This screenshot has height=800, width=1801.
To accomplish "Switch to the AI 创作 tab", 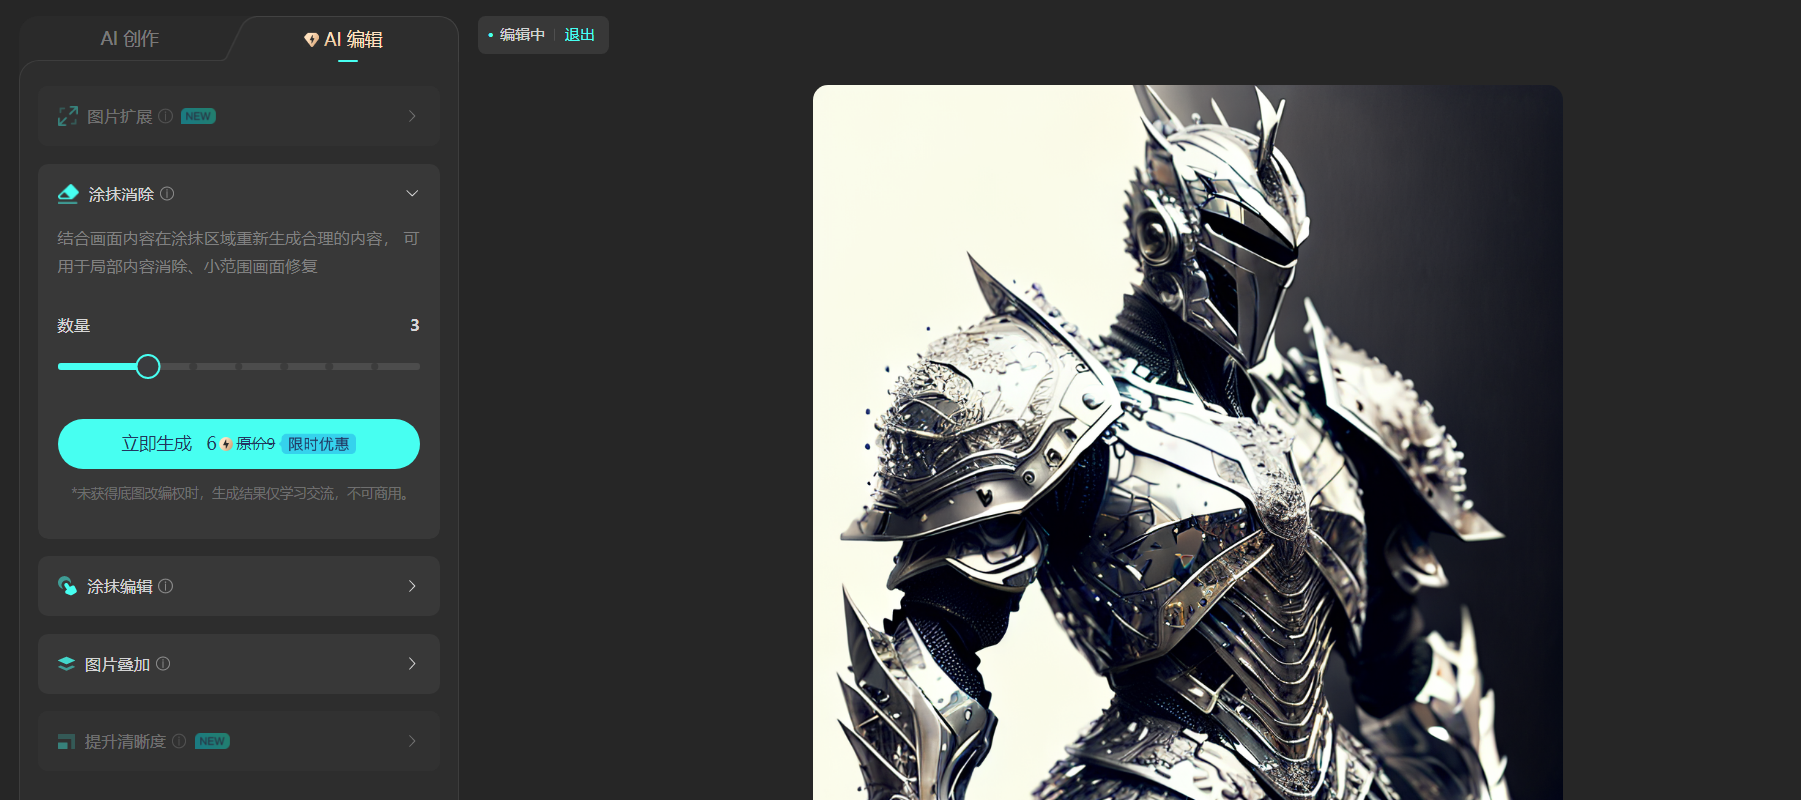I will pos(130,39).
